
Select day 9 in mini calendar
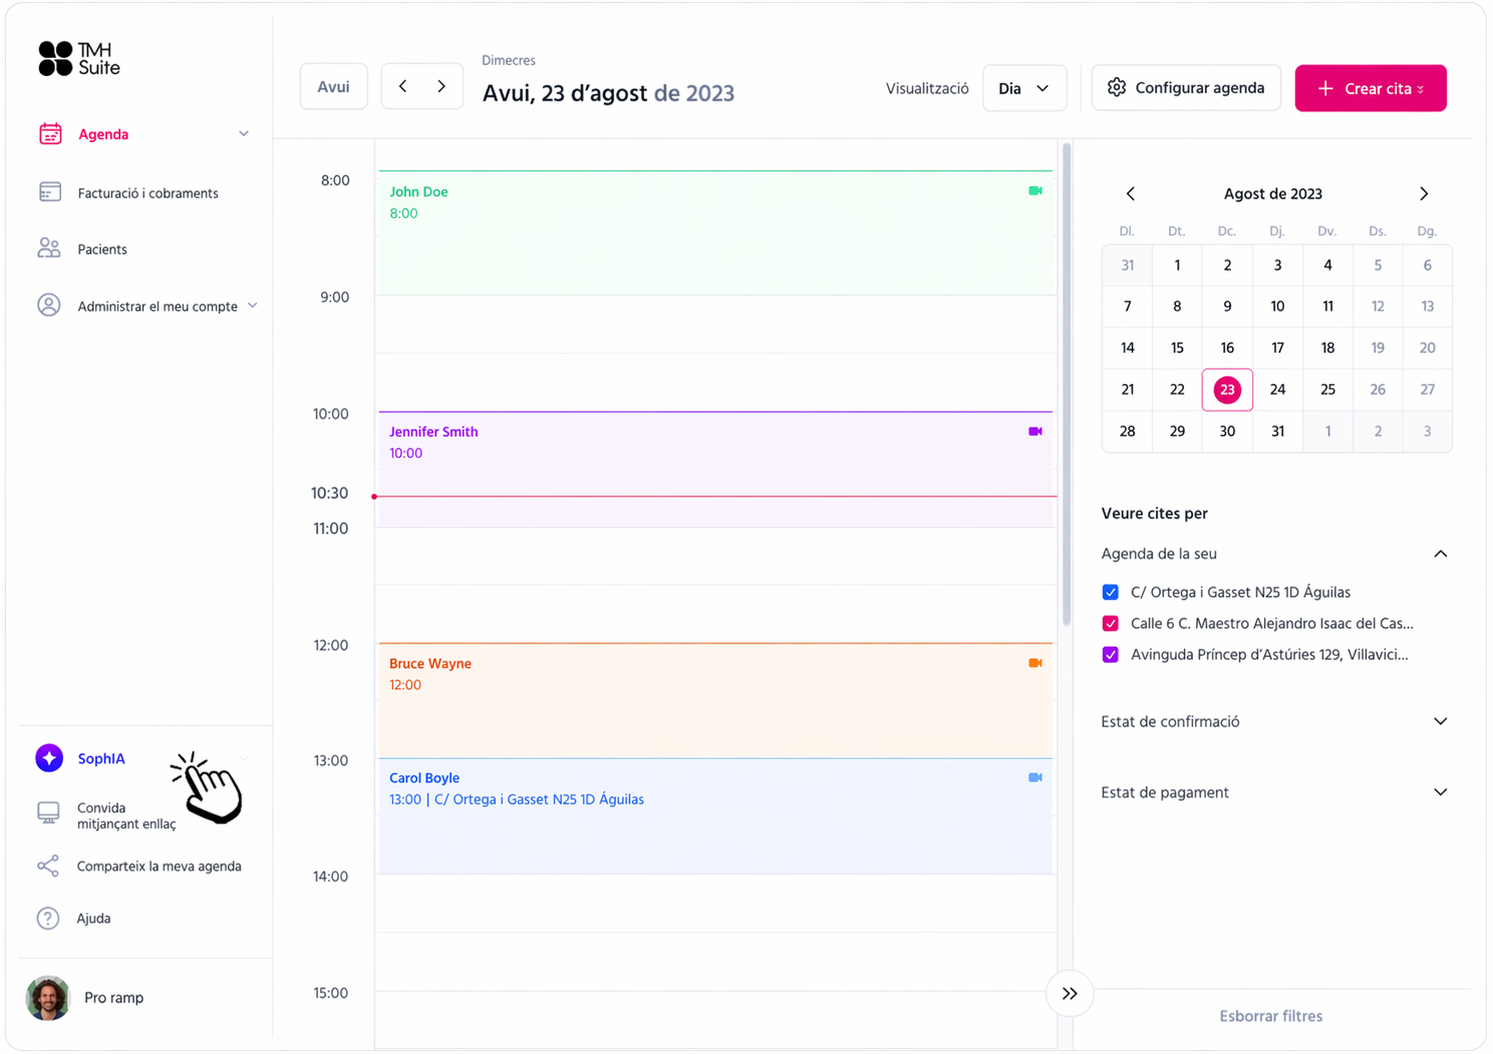click(x=1227, y=306)
